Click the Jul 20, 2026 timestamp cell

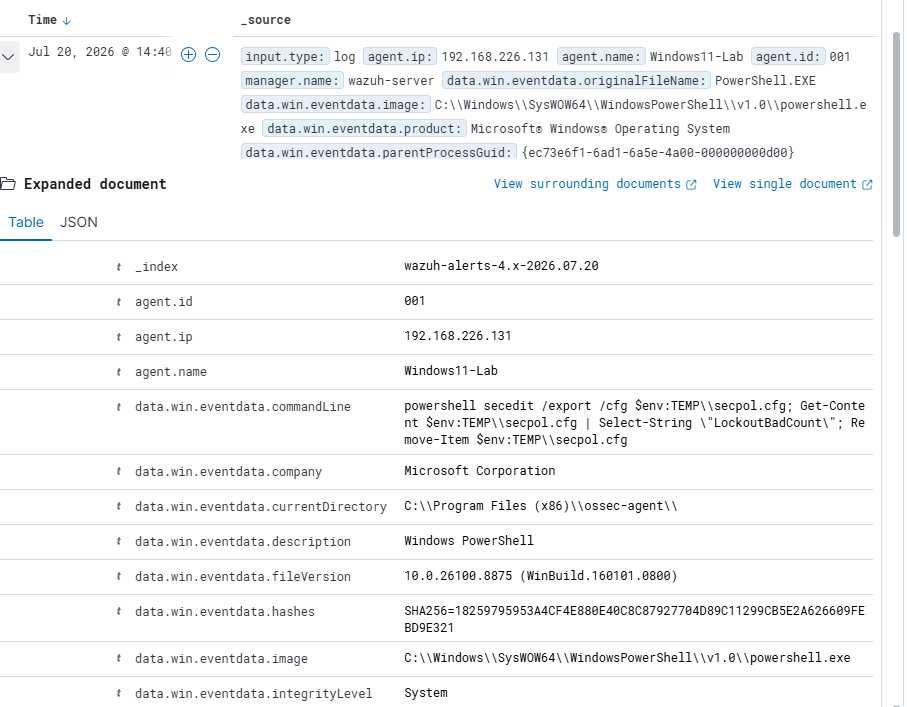point(99,52)
